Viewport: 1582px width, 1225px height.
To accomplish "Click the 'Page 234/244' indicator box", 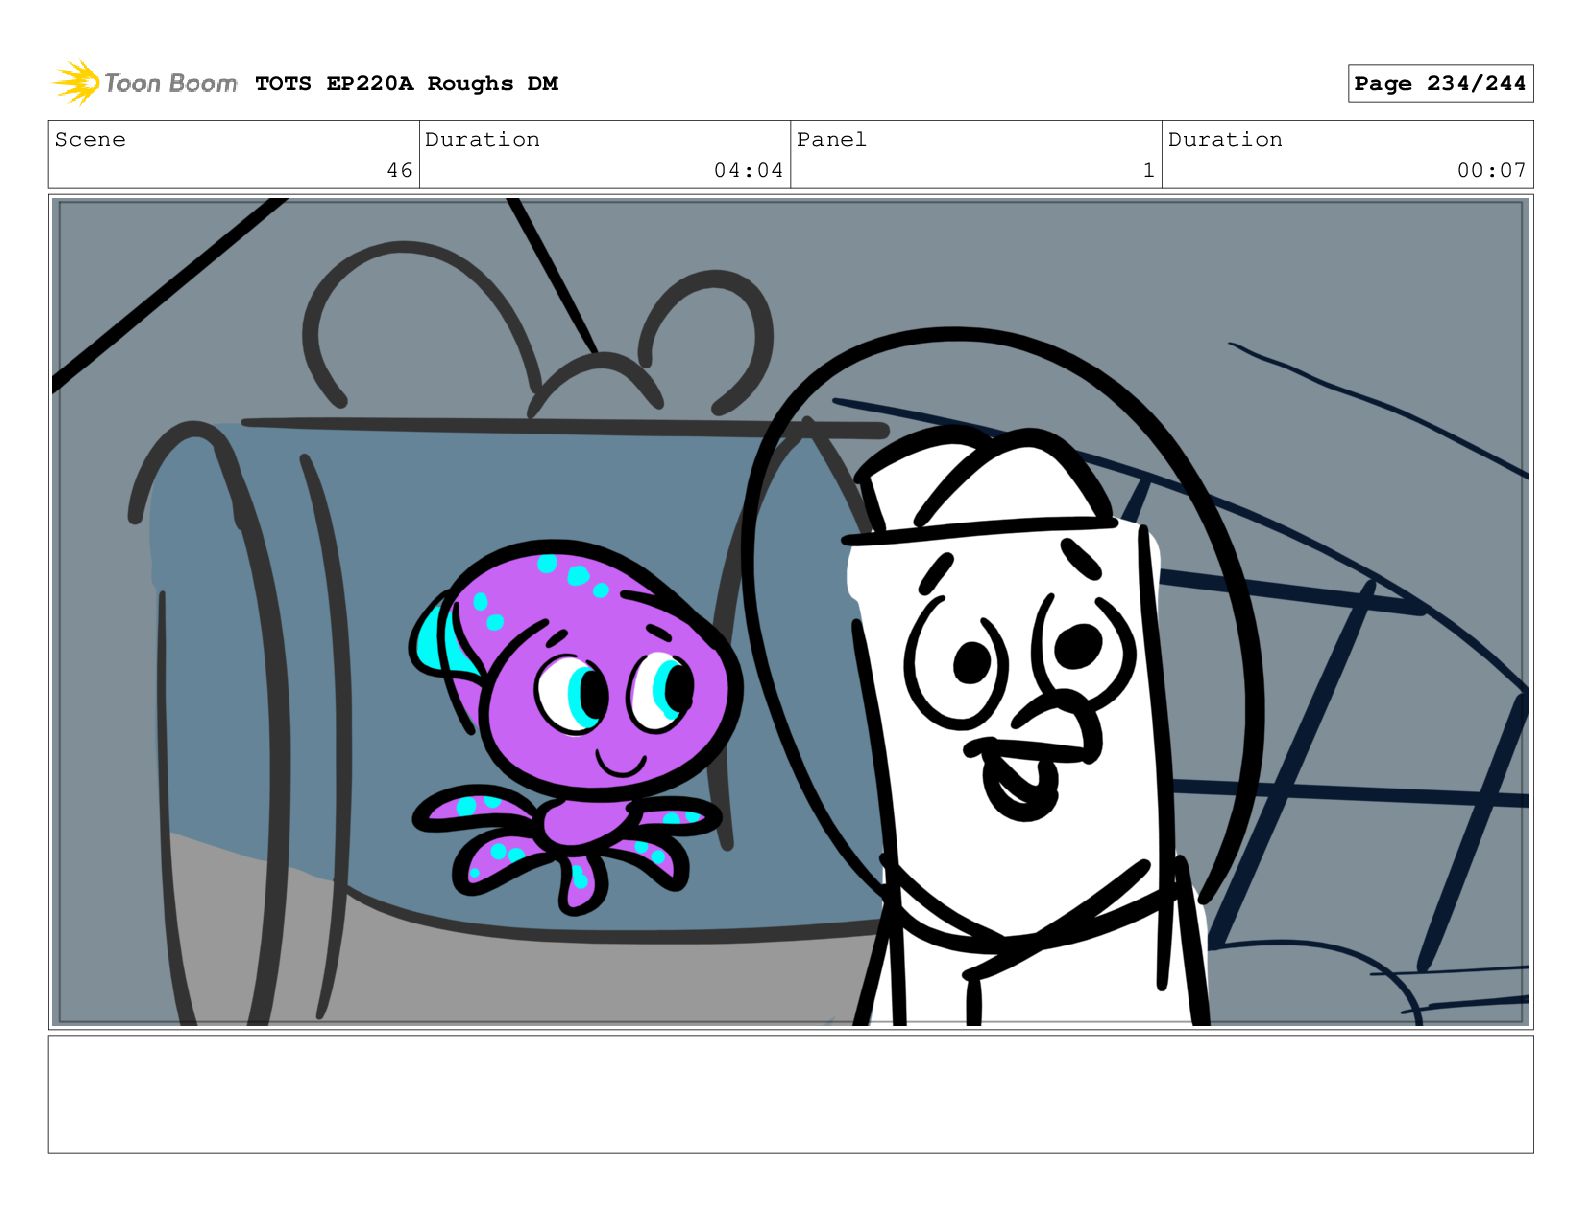I will point(1440,84).
